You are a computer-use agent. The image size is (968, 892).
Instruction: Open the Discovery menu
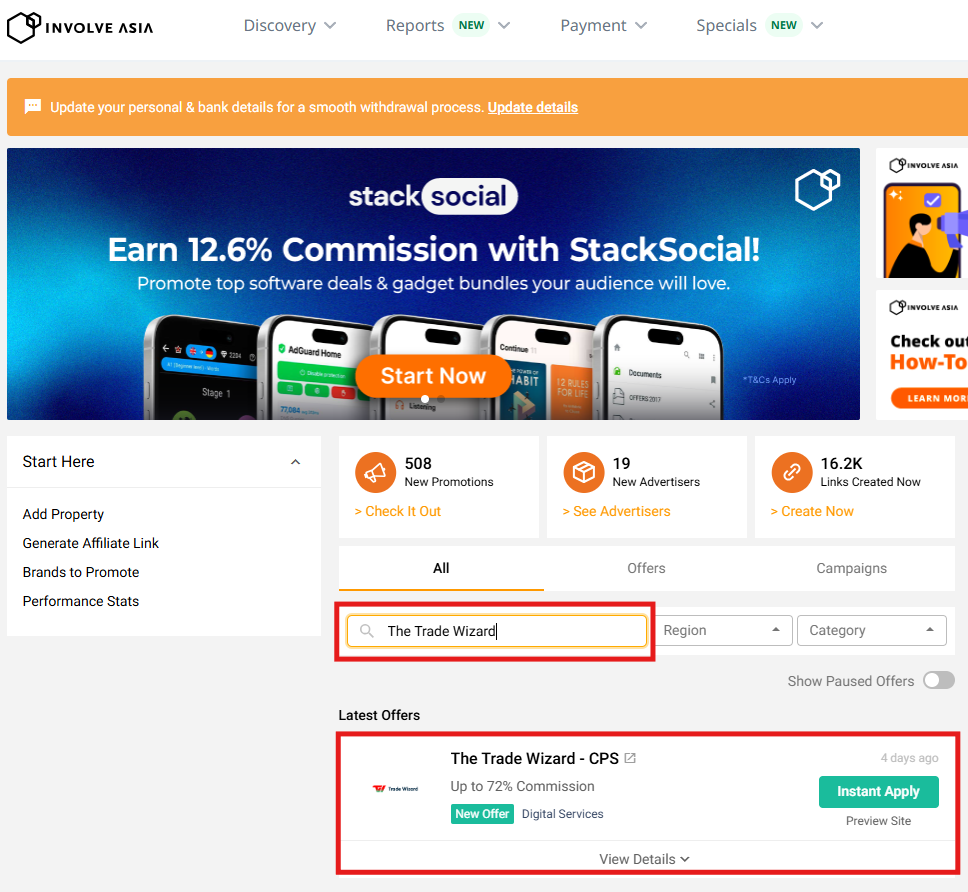(x=290, y=26)
